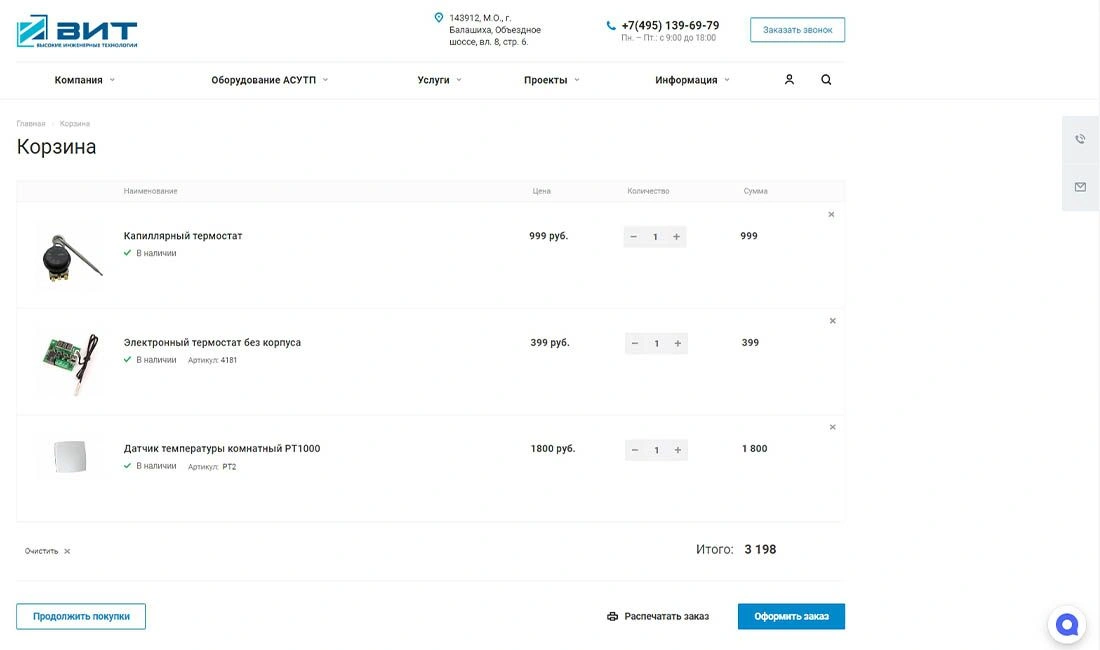
Task: Open the Услуги dropdown menu
Action: coord(439,80)
